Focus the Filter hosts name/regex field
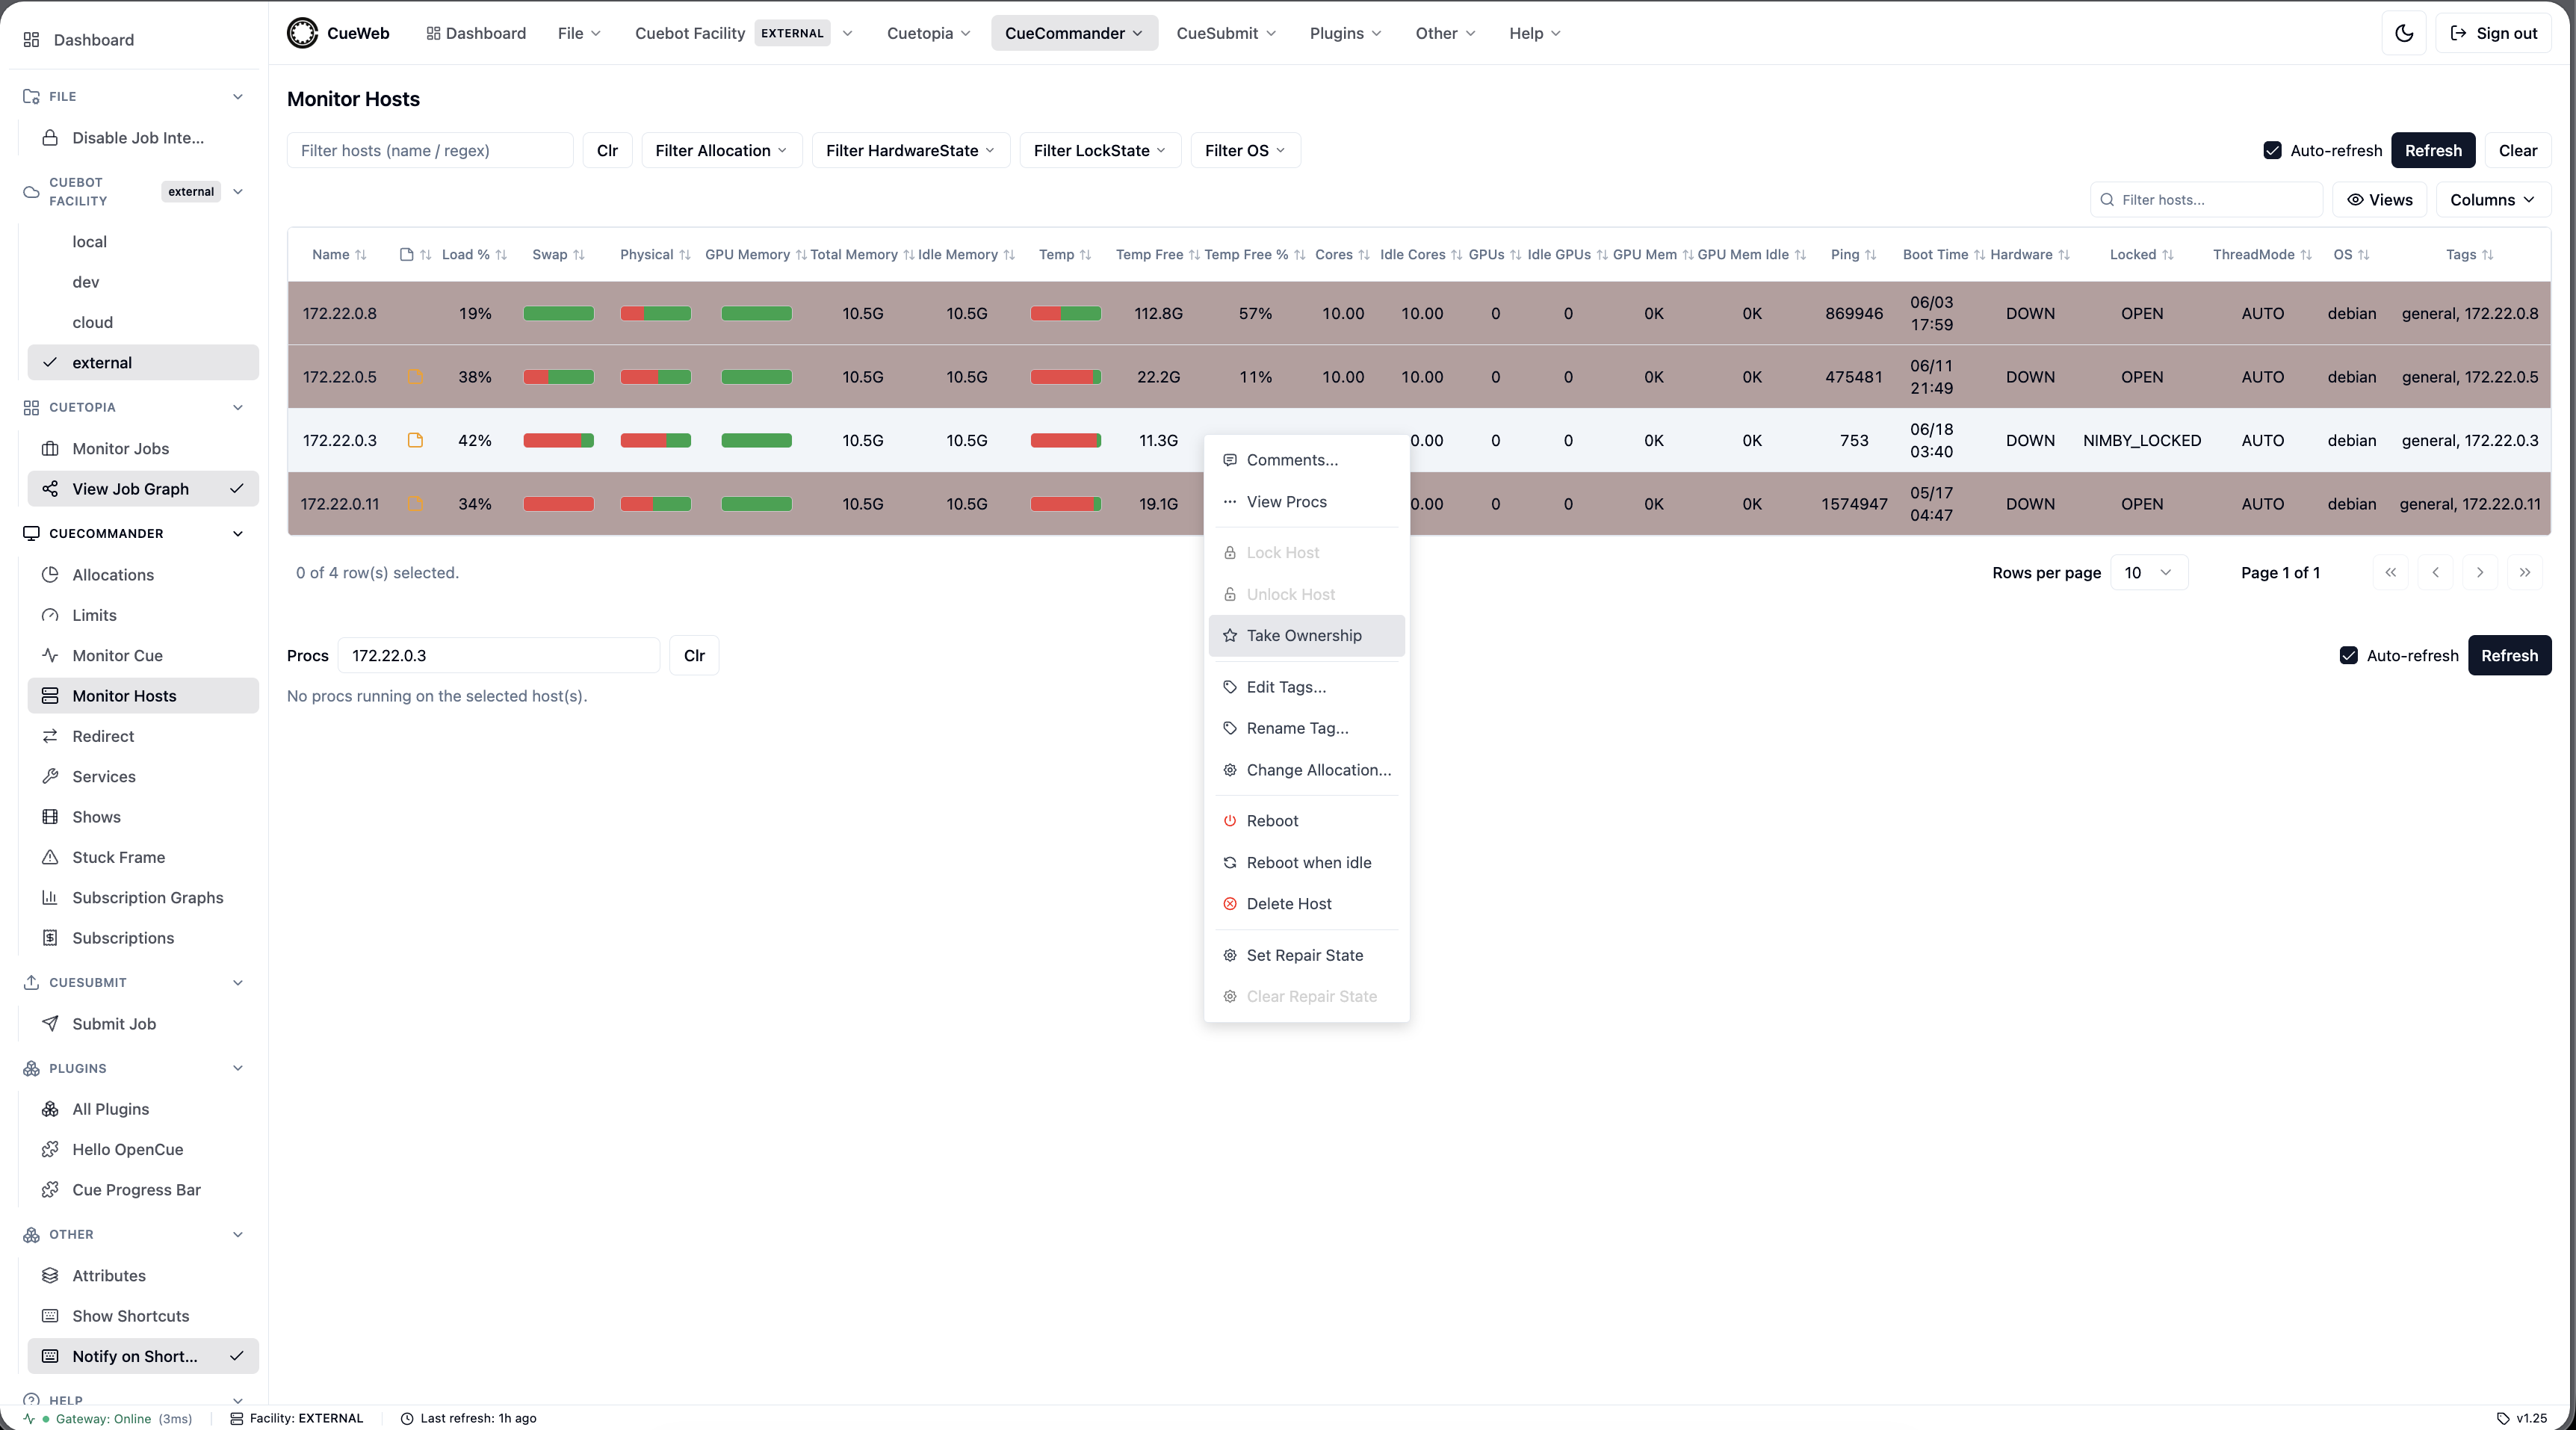Screen dimensions: 2576x1430 [x=430, y=151]
